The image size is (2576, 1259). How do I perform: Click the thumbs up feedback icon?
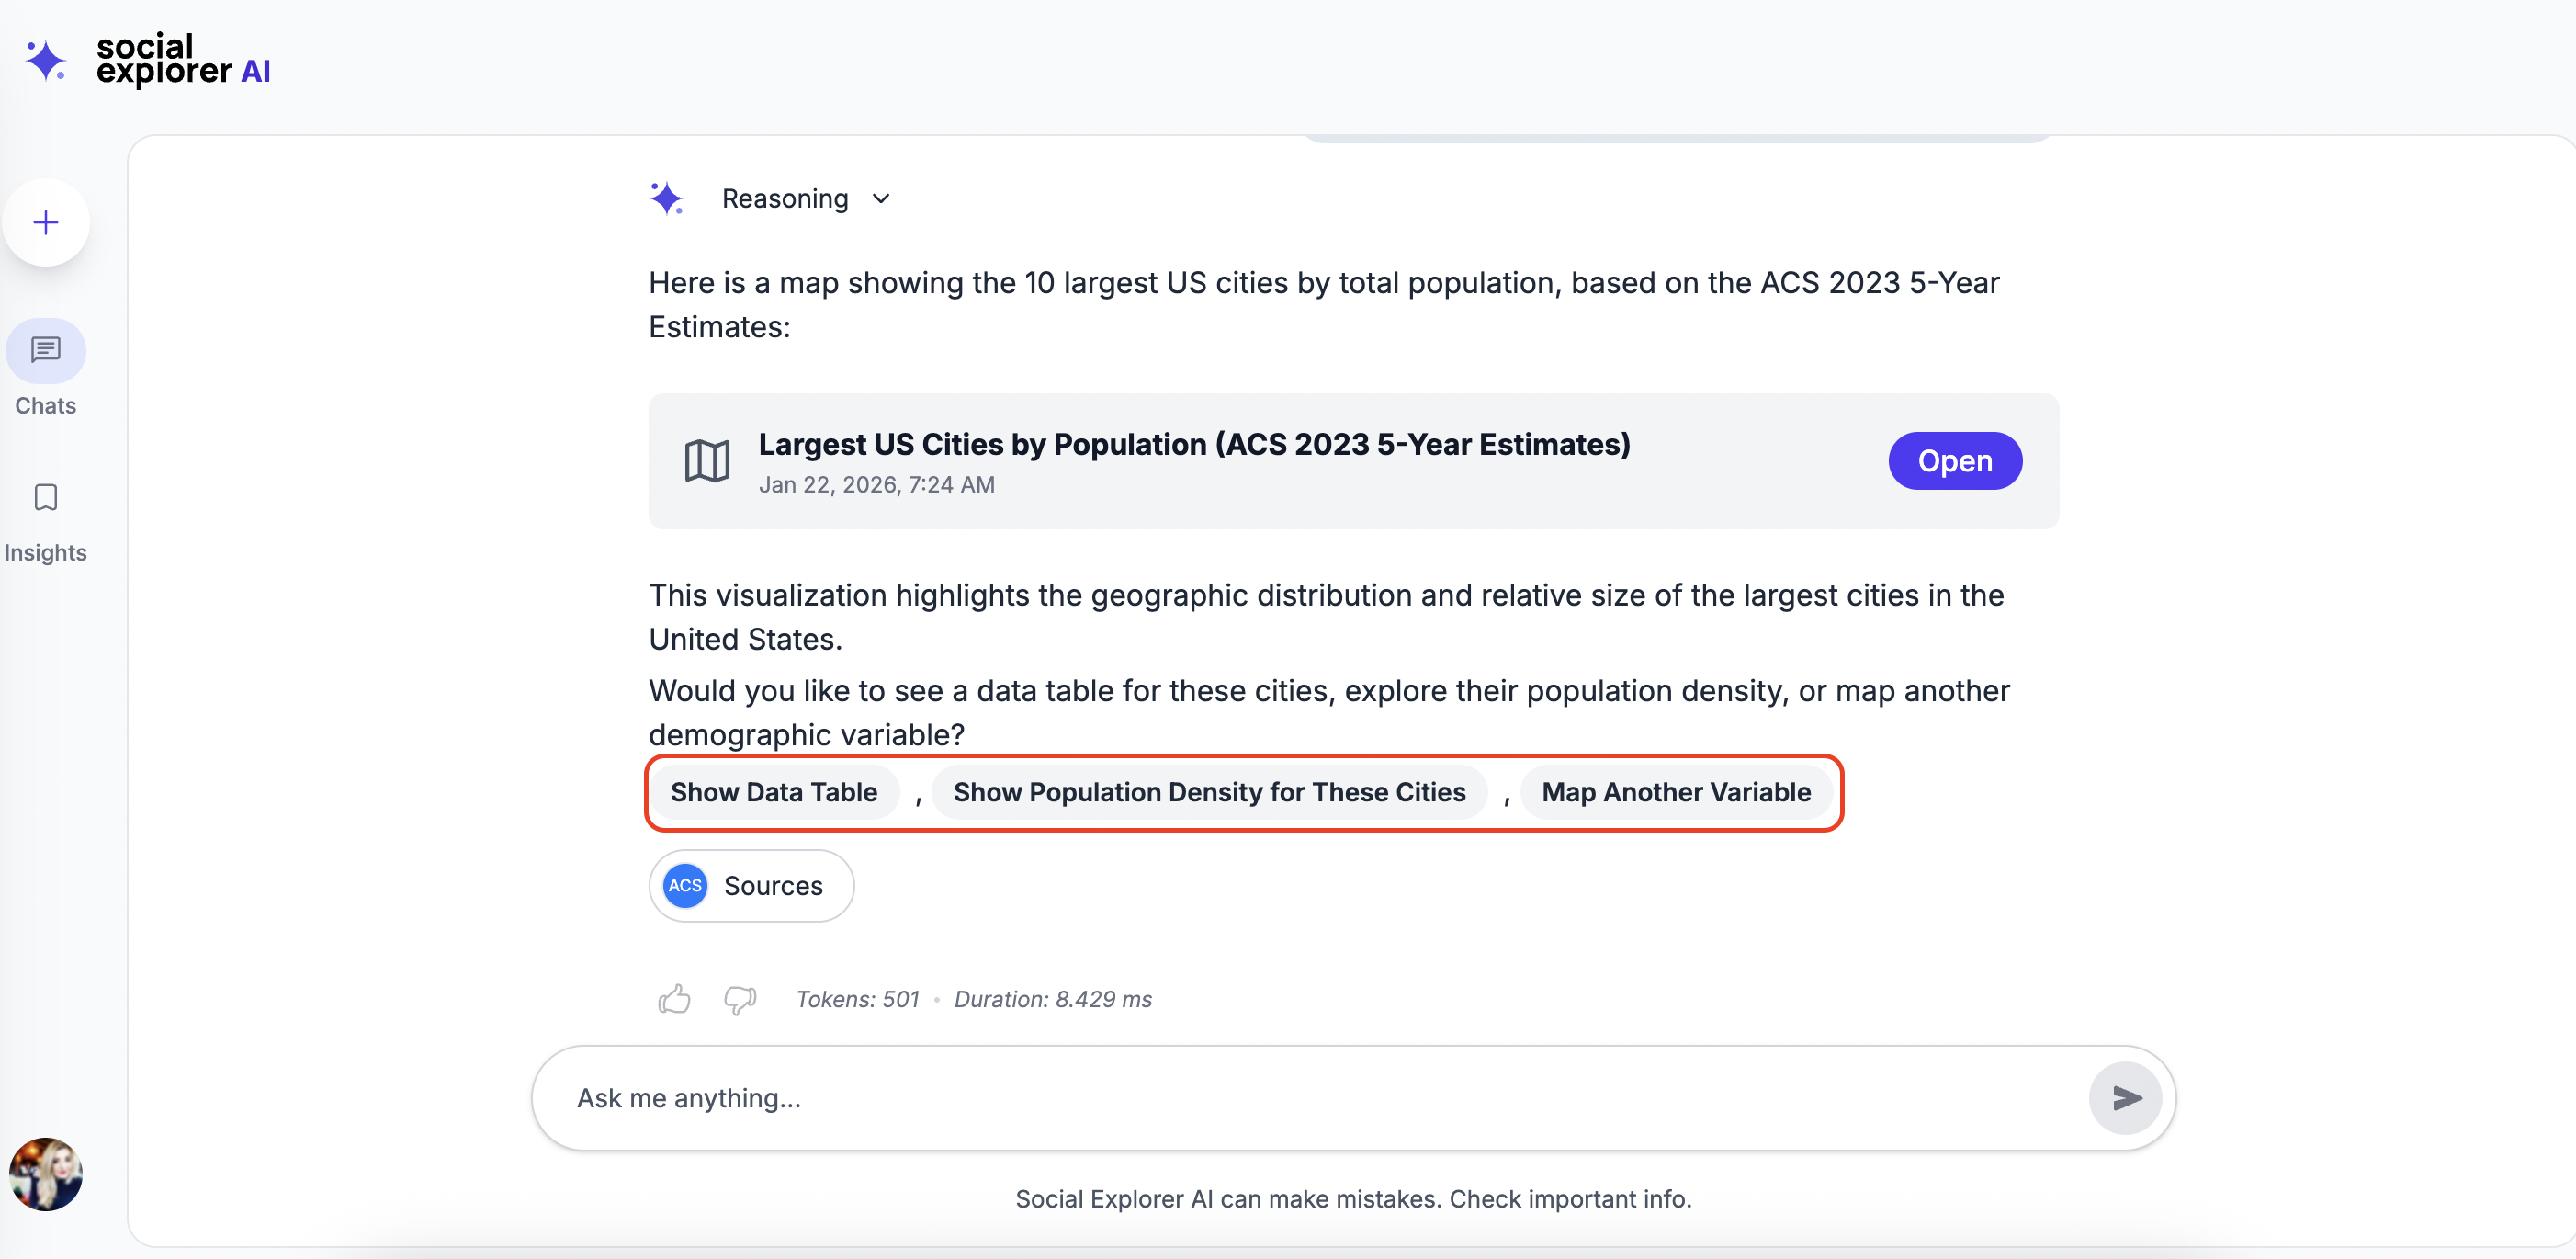click(674, 998)
